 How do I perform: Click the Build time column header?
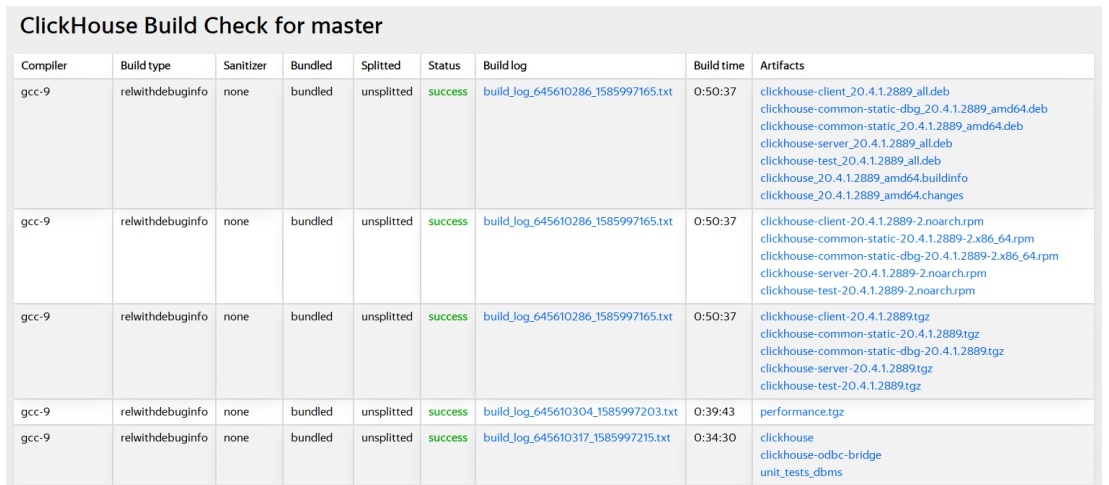coord(719,66)
